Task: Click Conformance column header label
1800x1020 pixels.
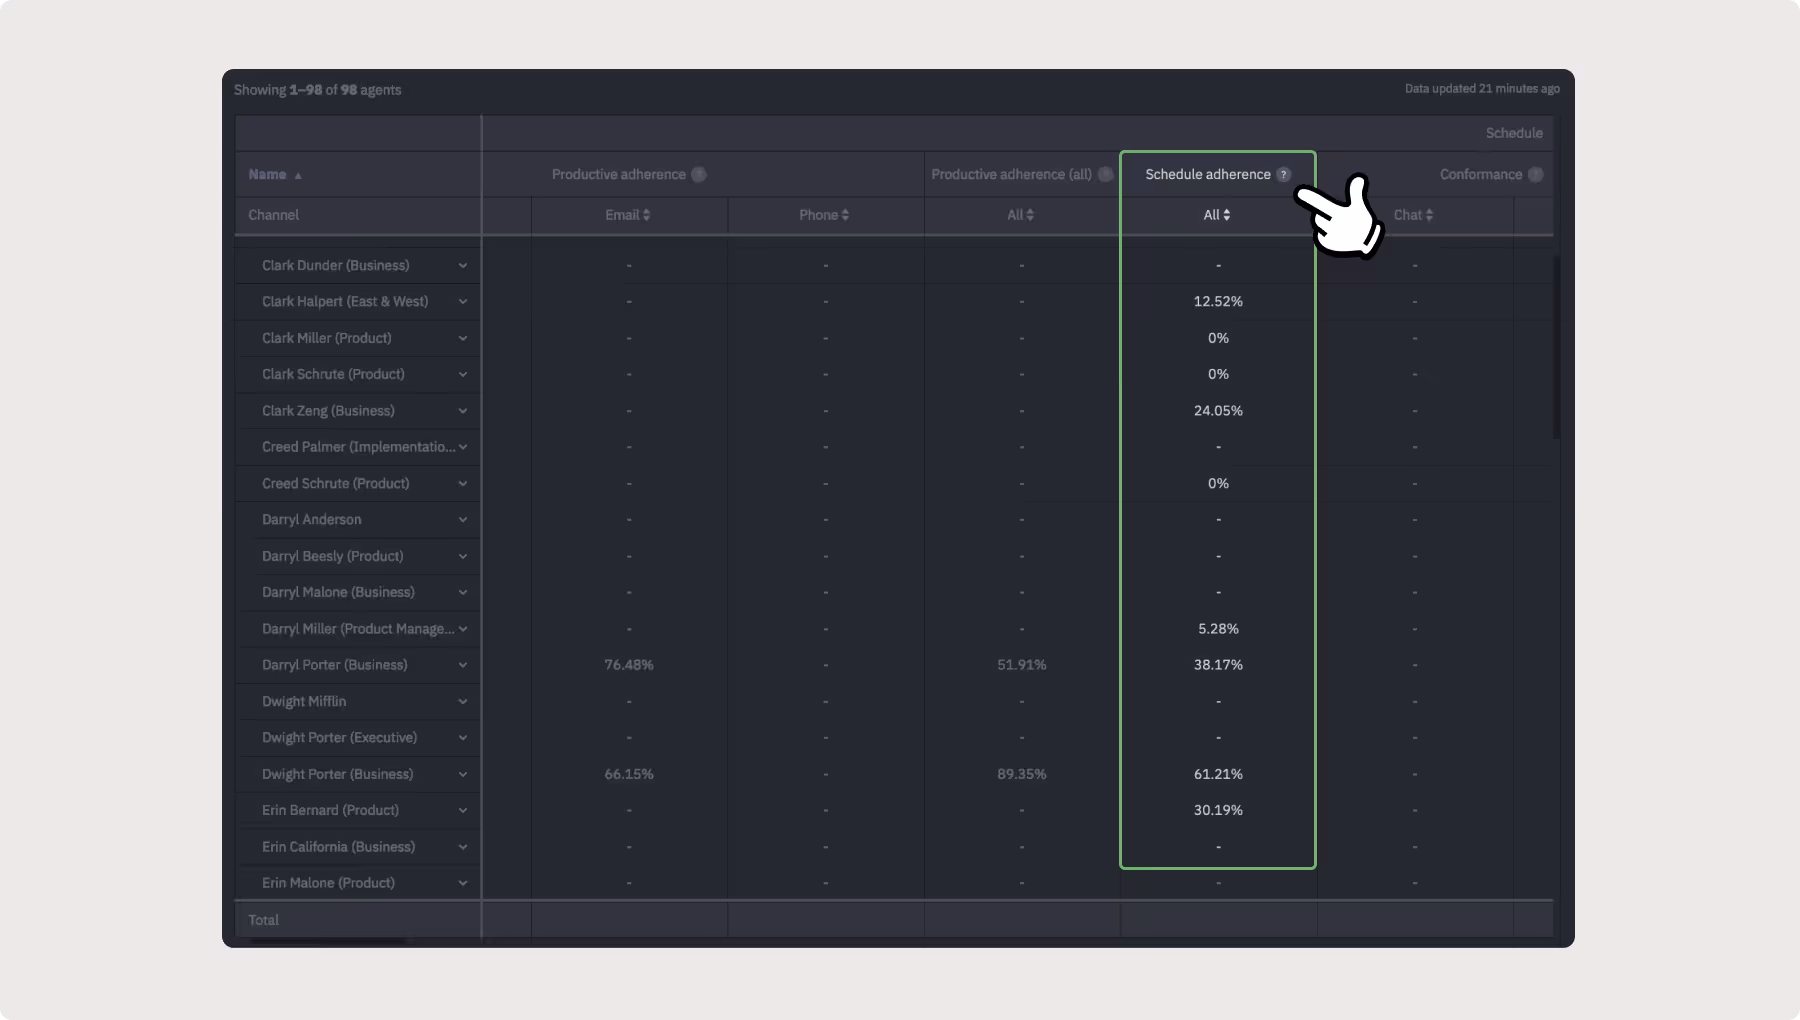Action: click(x=1481, y=174)
